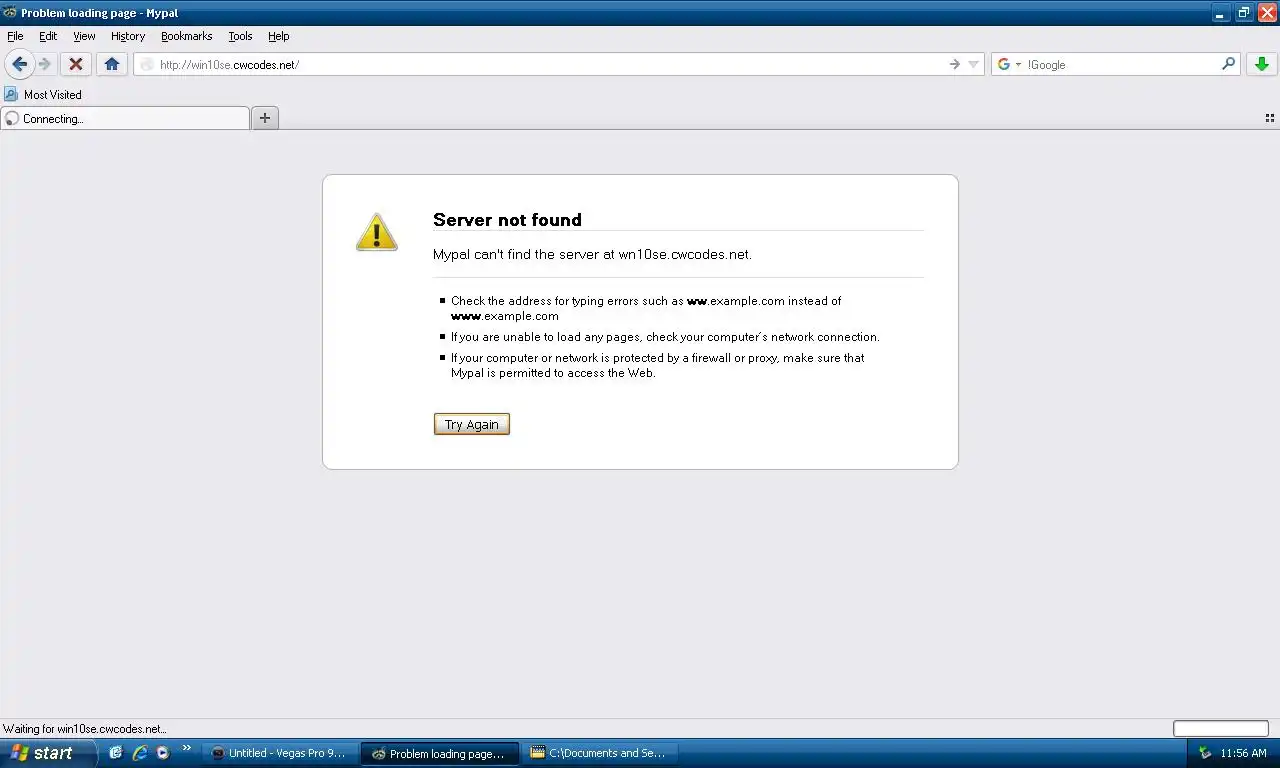This screenshot has height=768, width=1280.
Task: Show tab groups via the grid icon
Action: click(1270, 118)
